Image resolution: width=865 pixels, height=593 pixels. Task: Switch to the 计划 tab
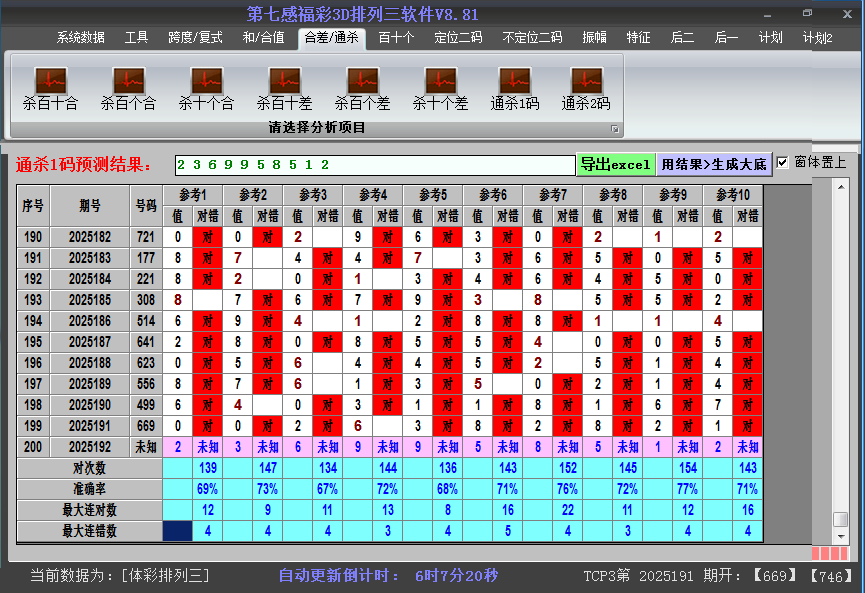pyautogui.click(x=770, y=38)
